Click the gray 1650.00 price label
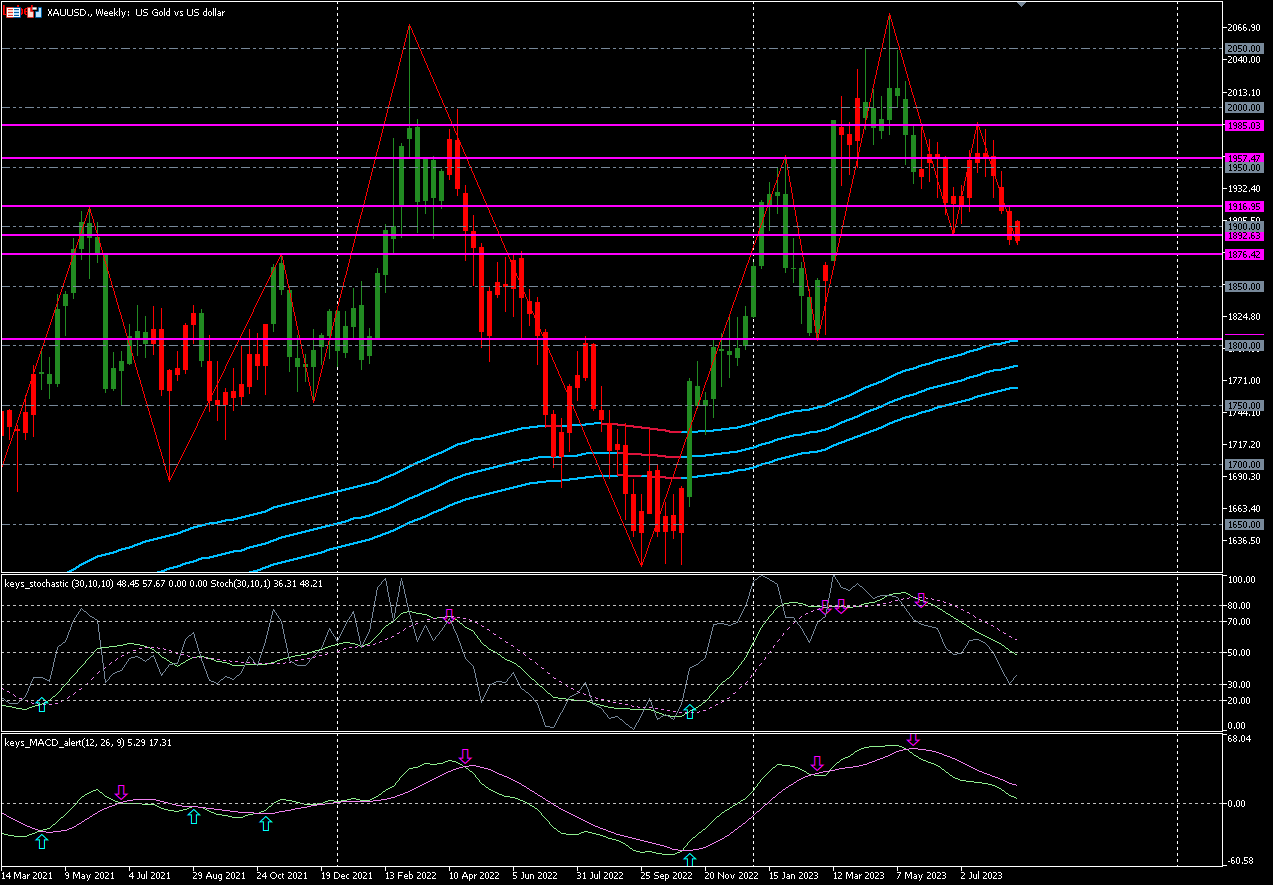The width and height of the screenshot is (1273, 885). click(1244, 524)
